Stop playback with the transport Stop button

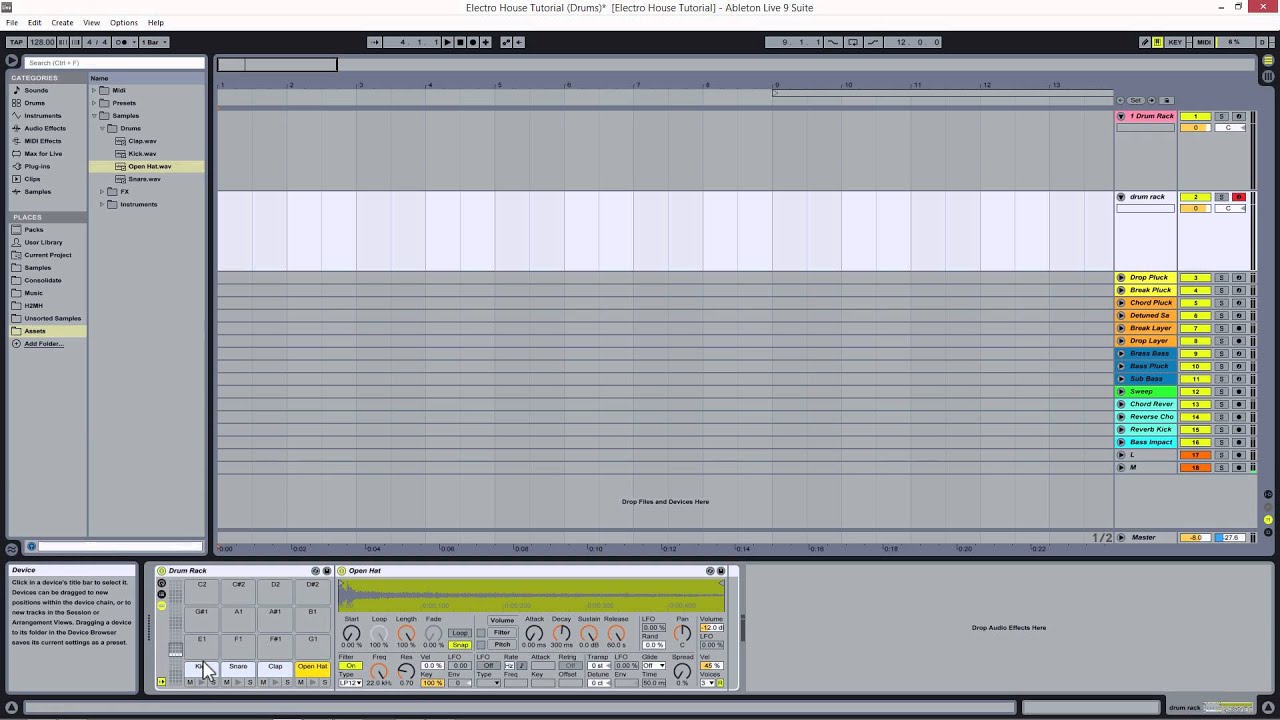(460, 42)
